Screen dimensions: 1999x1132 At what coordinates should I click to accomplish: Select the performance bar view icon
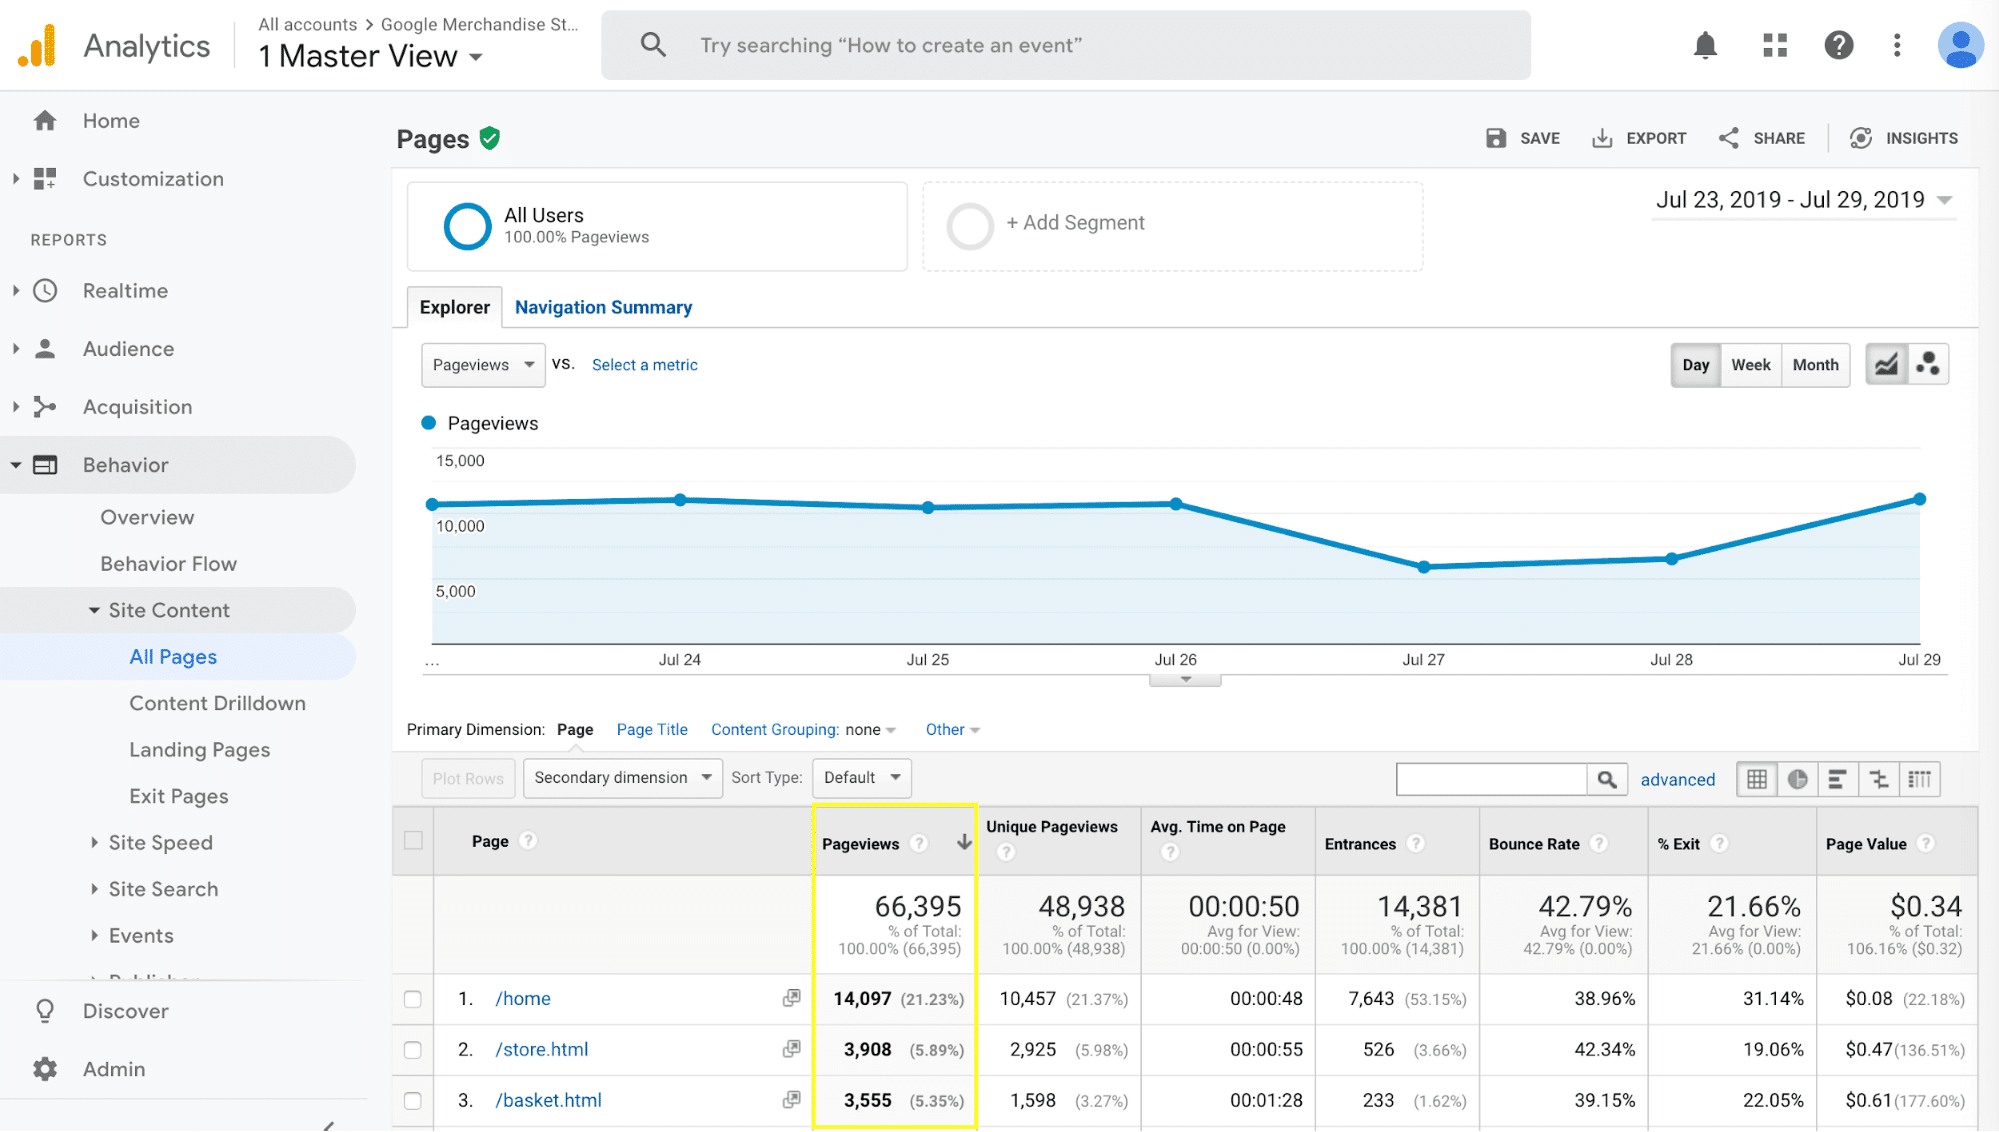[x=1838, y=779]
